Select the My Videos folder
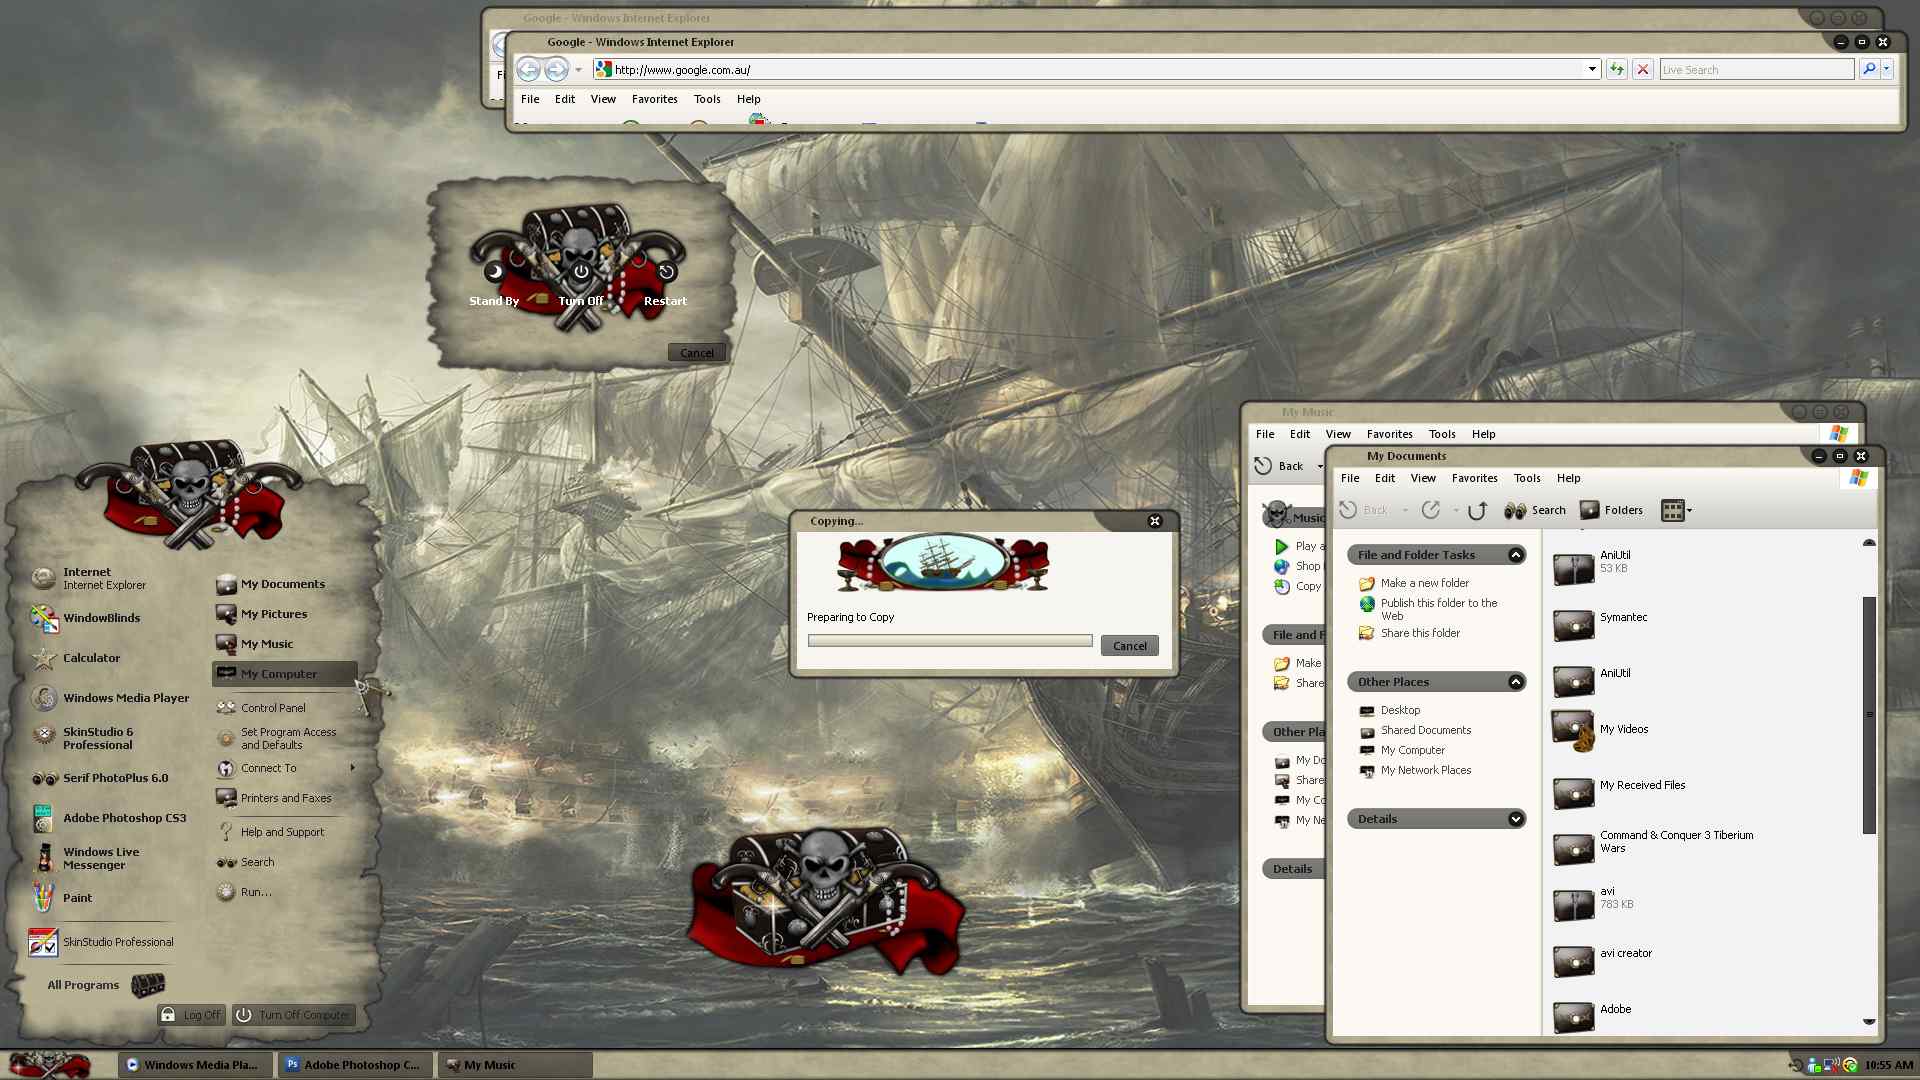The image size is (1920, 1080). pos(1600,732)
